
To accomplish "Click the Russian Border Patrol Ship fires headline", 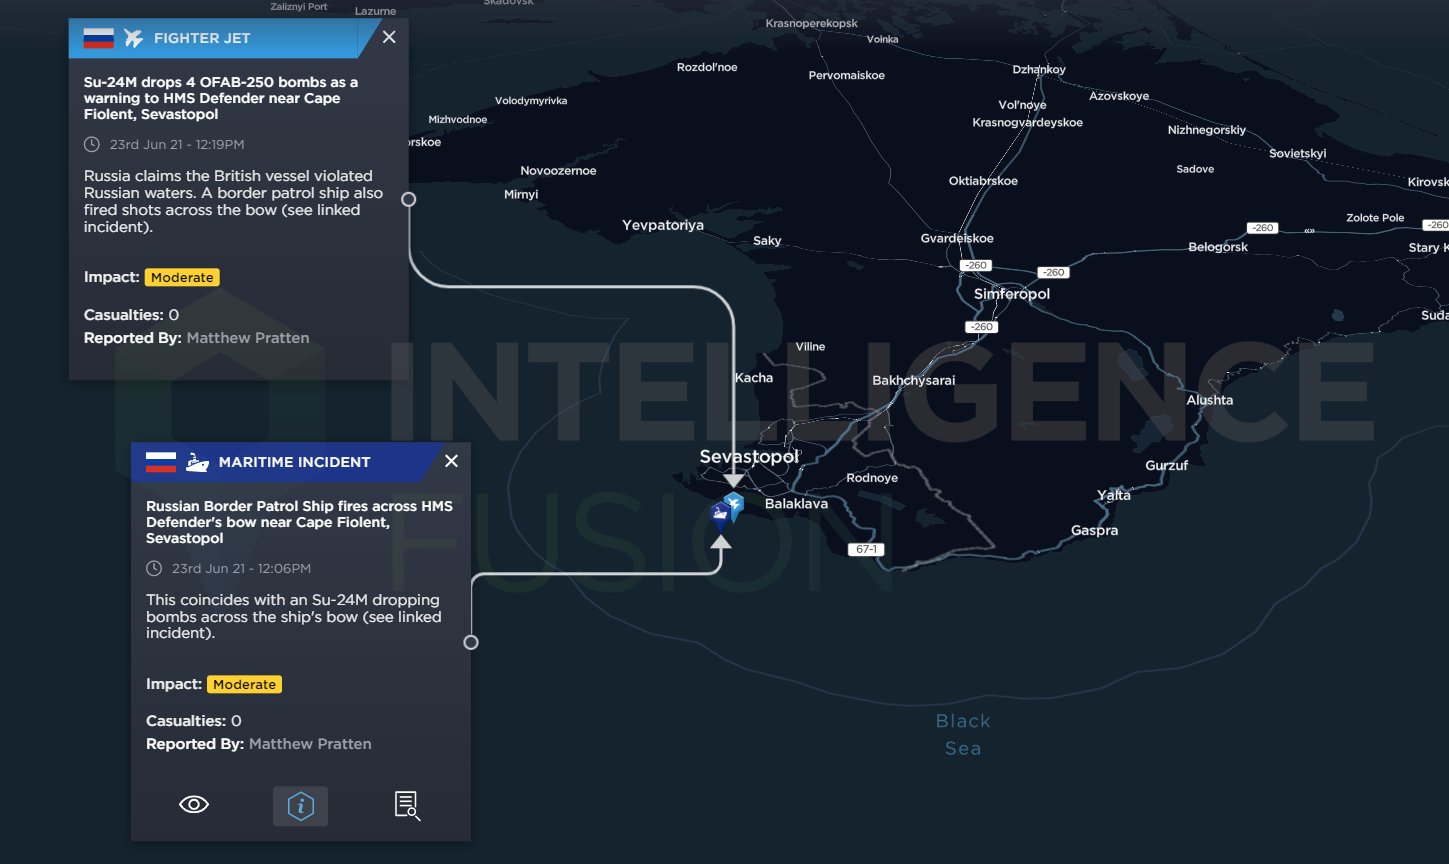I will point(299,522).
